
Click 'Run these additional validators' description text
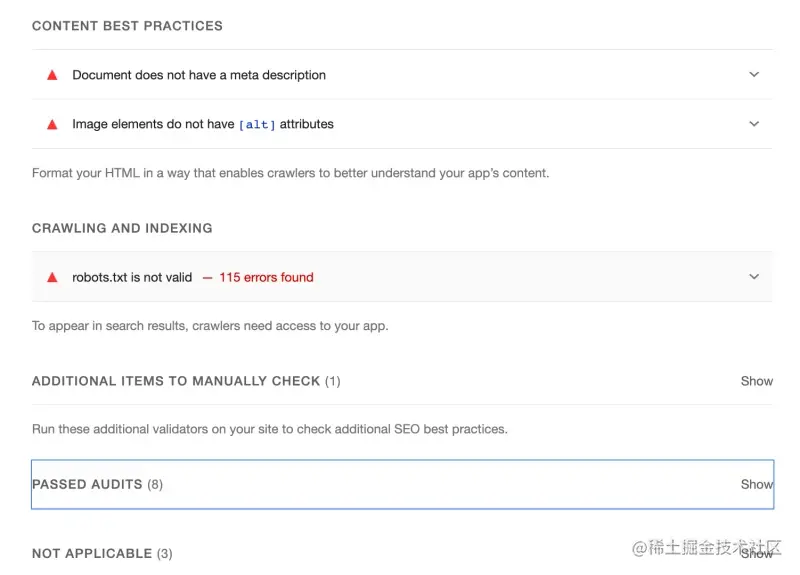pyautogui.click(x=269, y=429)
